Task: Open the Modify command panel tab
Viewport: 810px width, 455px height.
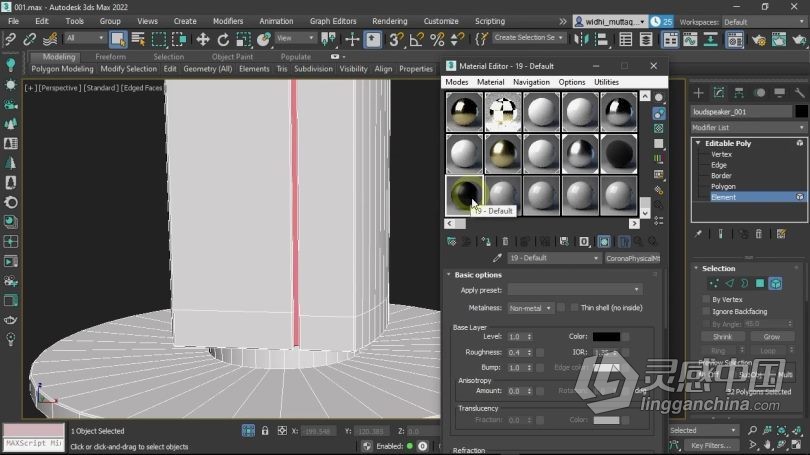Action: [x=719, y=93]
